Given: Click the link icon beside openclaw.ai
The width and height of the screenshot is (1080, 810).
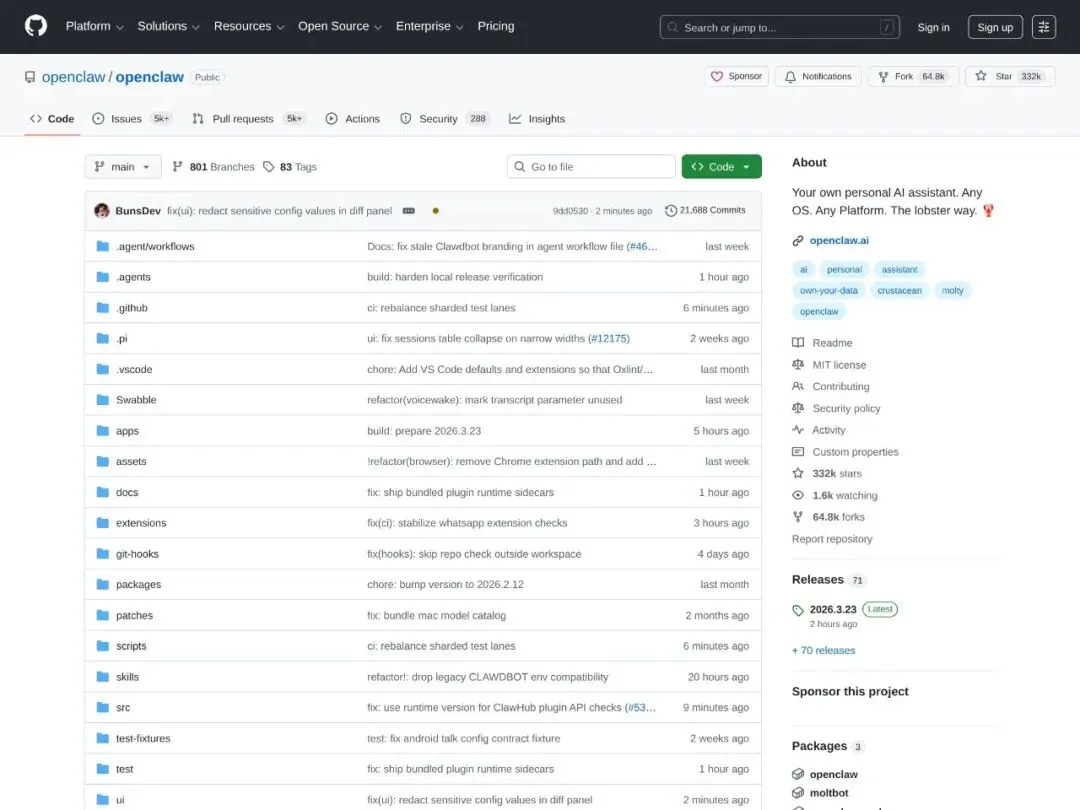Looking at the screenshot, I should pos(798,240).
